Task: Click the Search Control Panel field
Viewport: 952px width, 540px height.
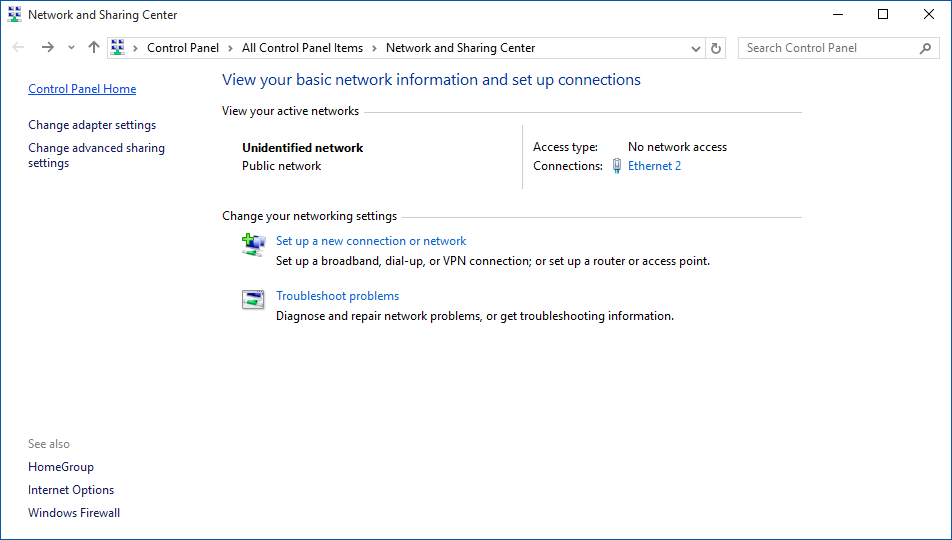Action: (826, 48)
